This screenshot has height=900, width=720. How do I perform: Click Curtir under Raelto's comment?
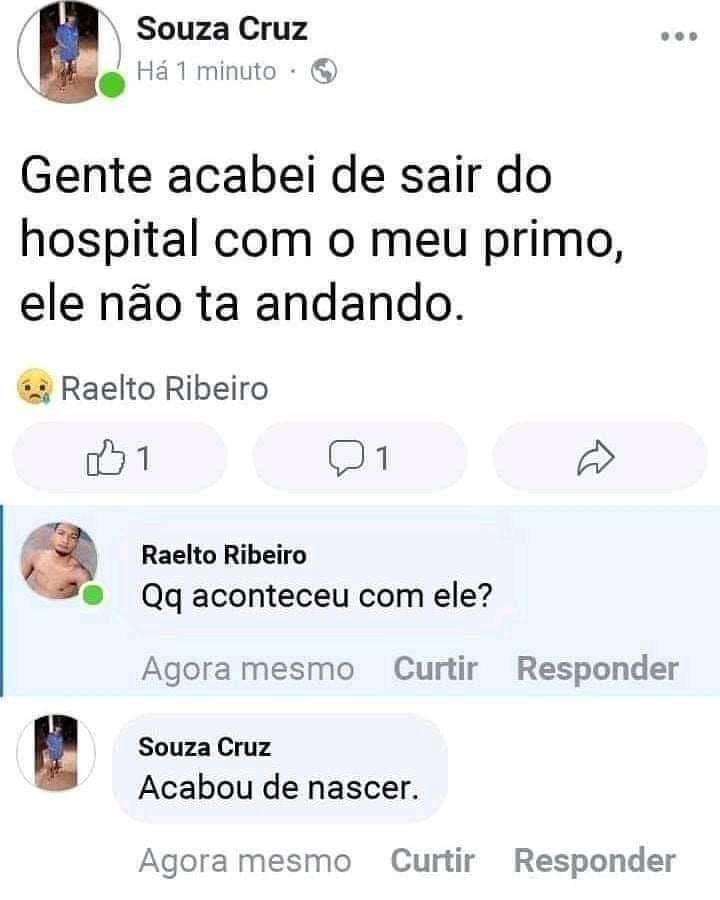point(435,668)
